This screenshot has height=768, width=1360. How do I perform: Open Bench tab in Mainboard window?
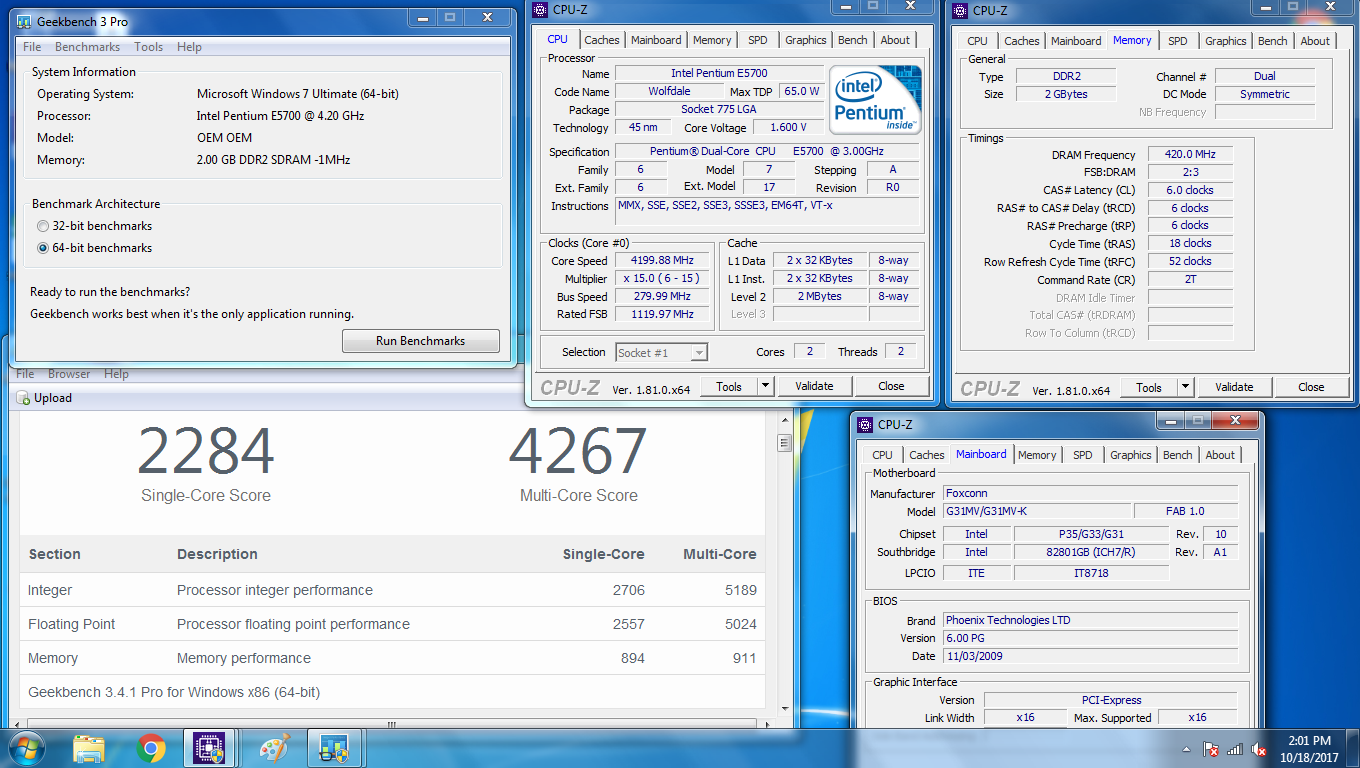tap(1177, 455)
